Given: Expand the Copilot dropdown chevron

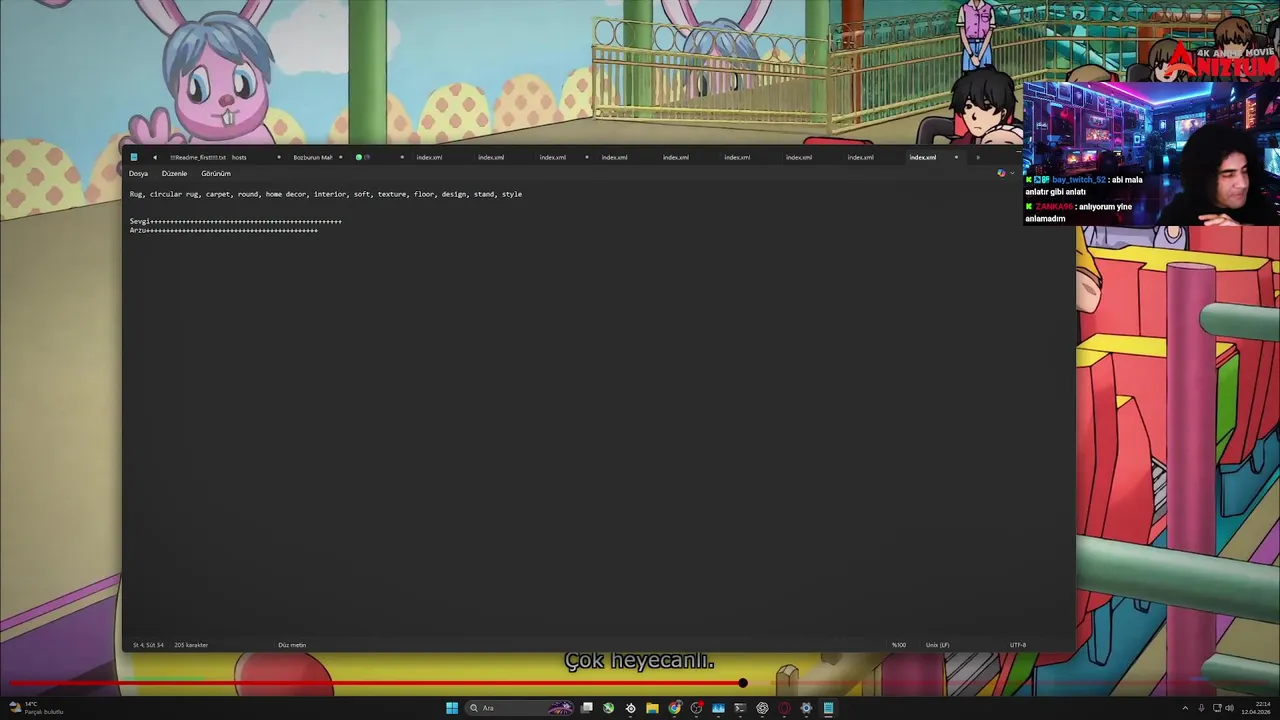Looking at the screenshot, I should click(x=1011, y=174).
